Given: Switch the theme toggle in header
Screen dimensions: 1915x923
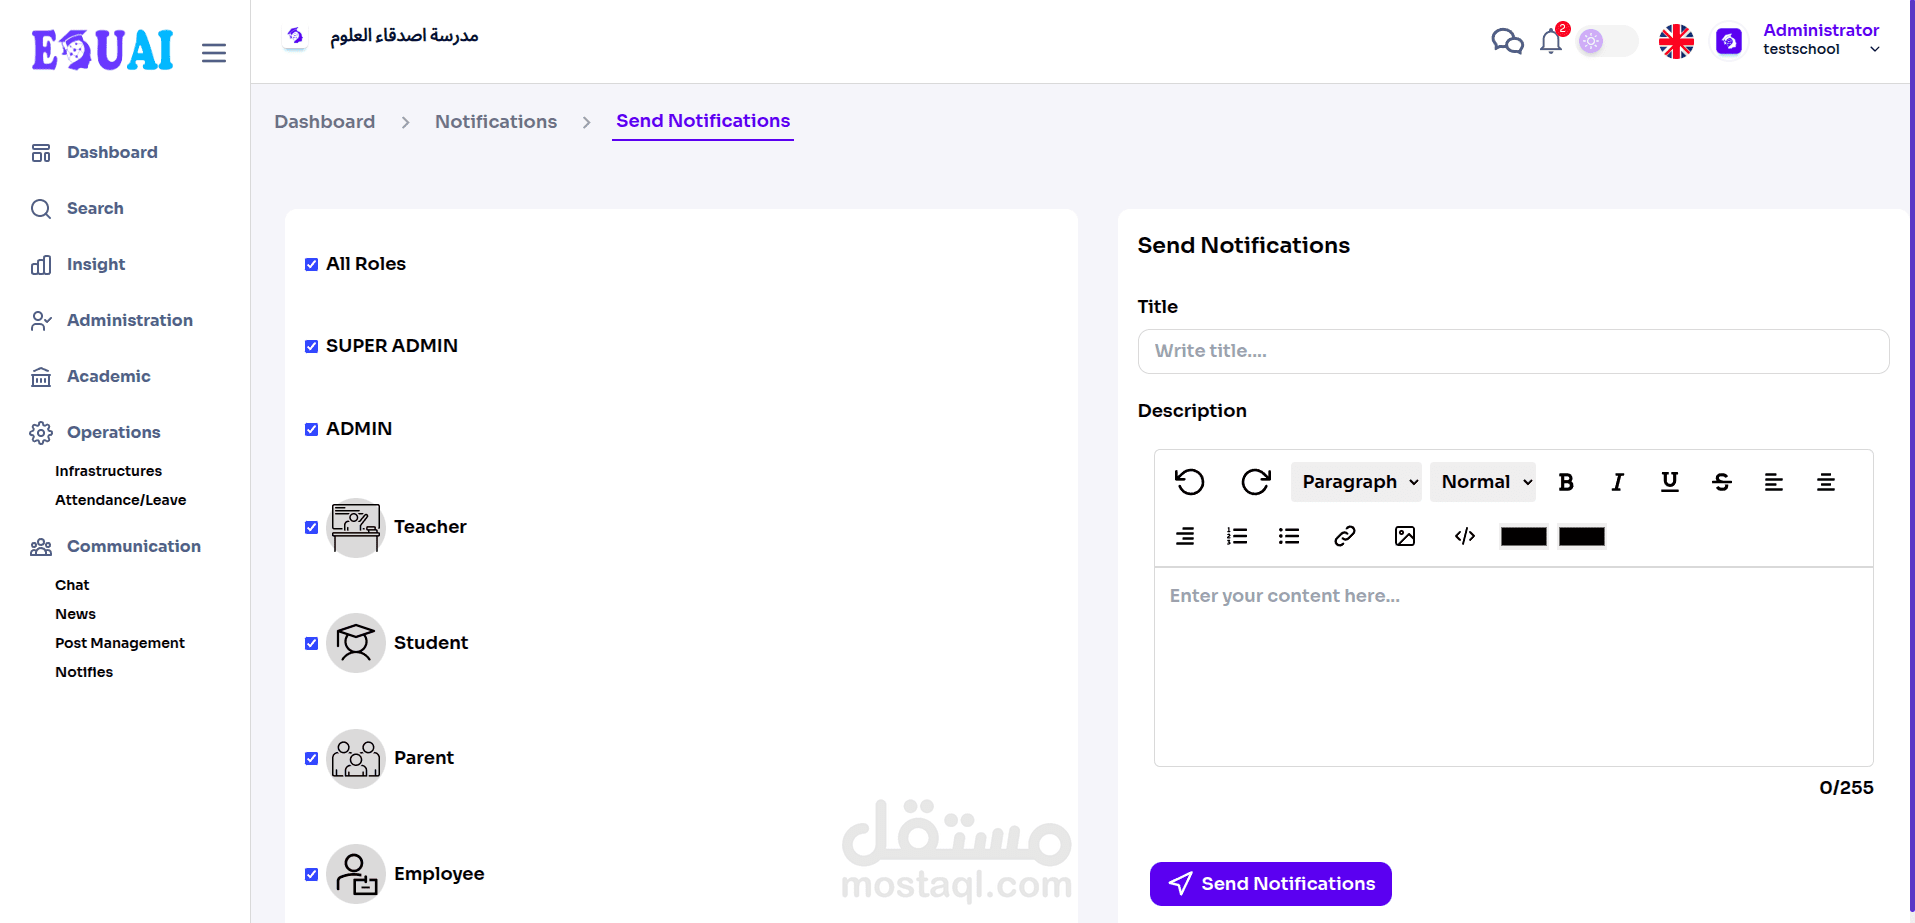Looking at the screenshot, I should click(1606, 41).
